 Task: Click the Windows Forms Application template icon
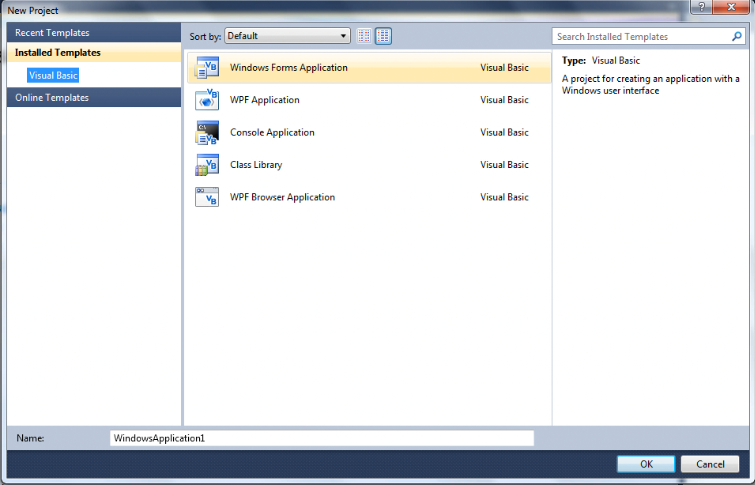point(207,68)
